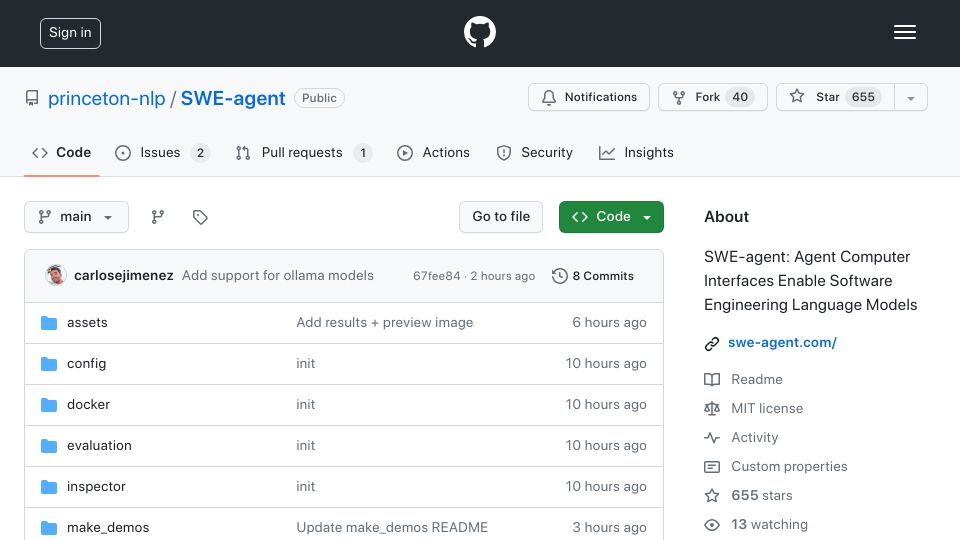This screenshot has width=960, height=540.
Task: Open the config folder
Action: click(86, 364)
